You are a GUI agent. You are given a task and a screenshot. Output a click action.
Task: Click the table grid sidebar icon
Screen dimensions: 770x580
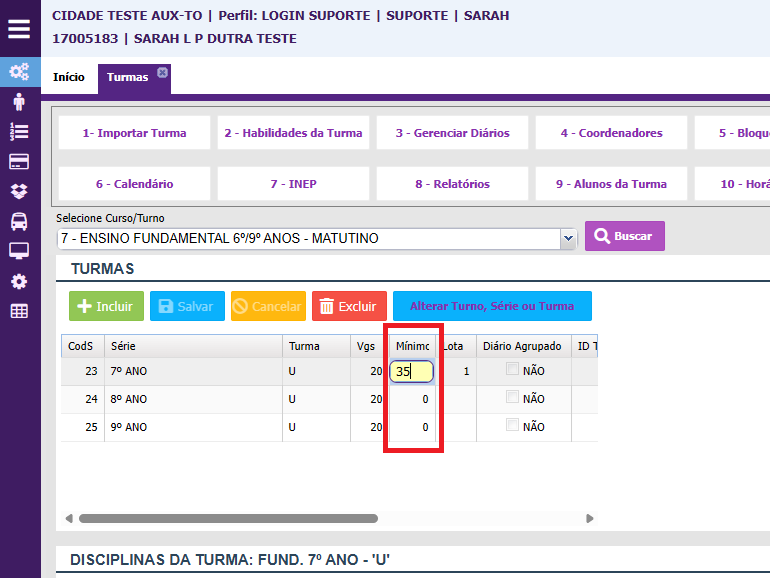19,311
